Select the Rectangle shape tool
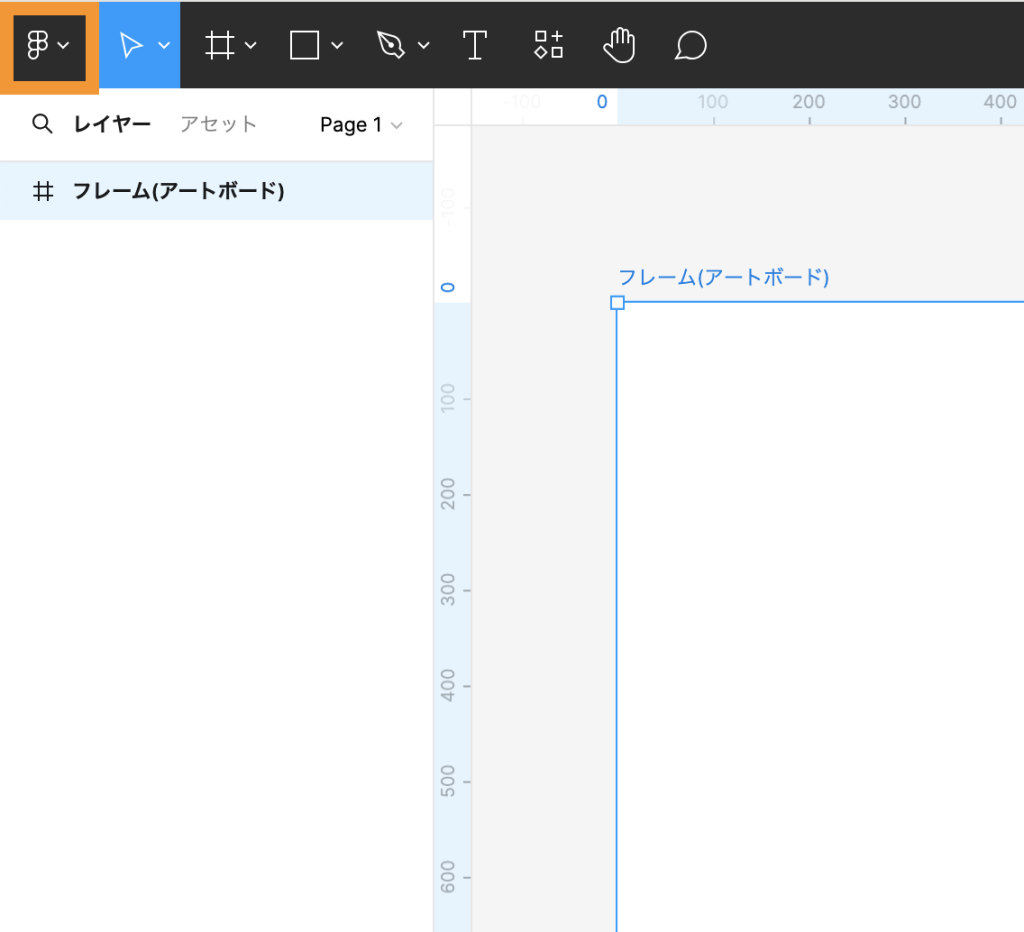 tap(304, 45)
